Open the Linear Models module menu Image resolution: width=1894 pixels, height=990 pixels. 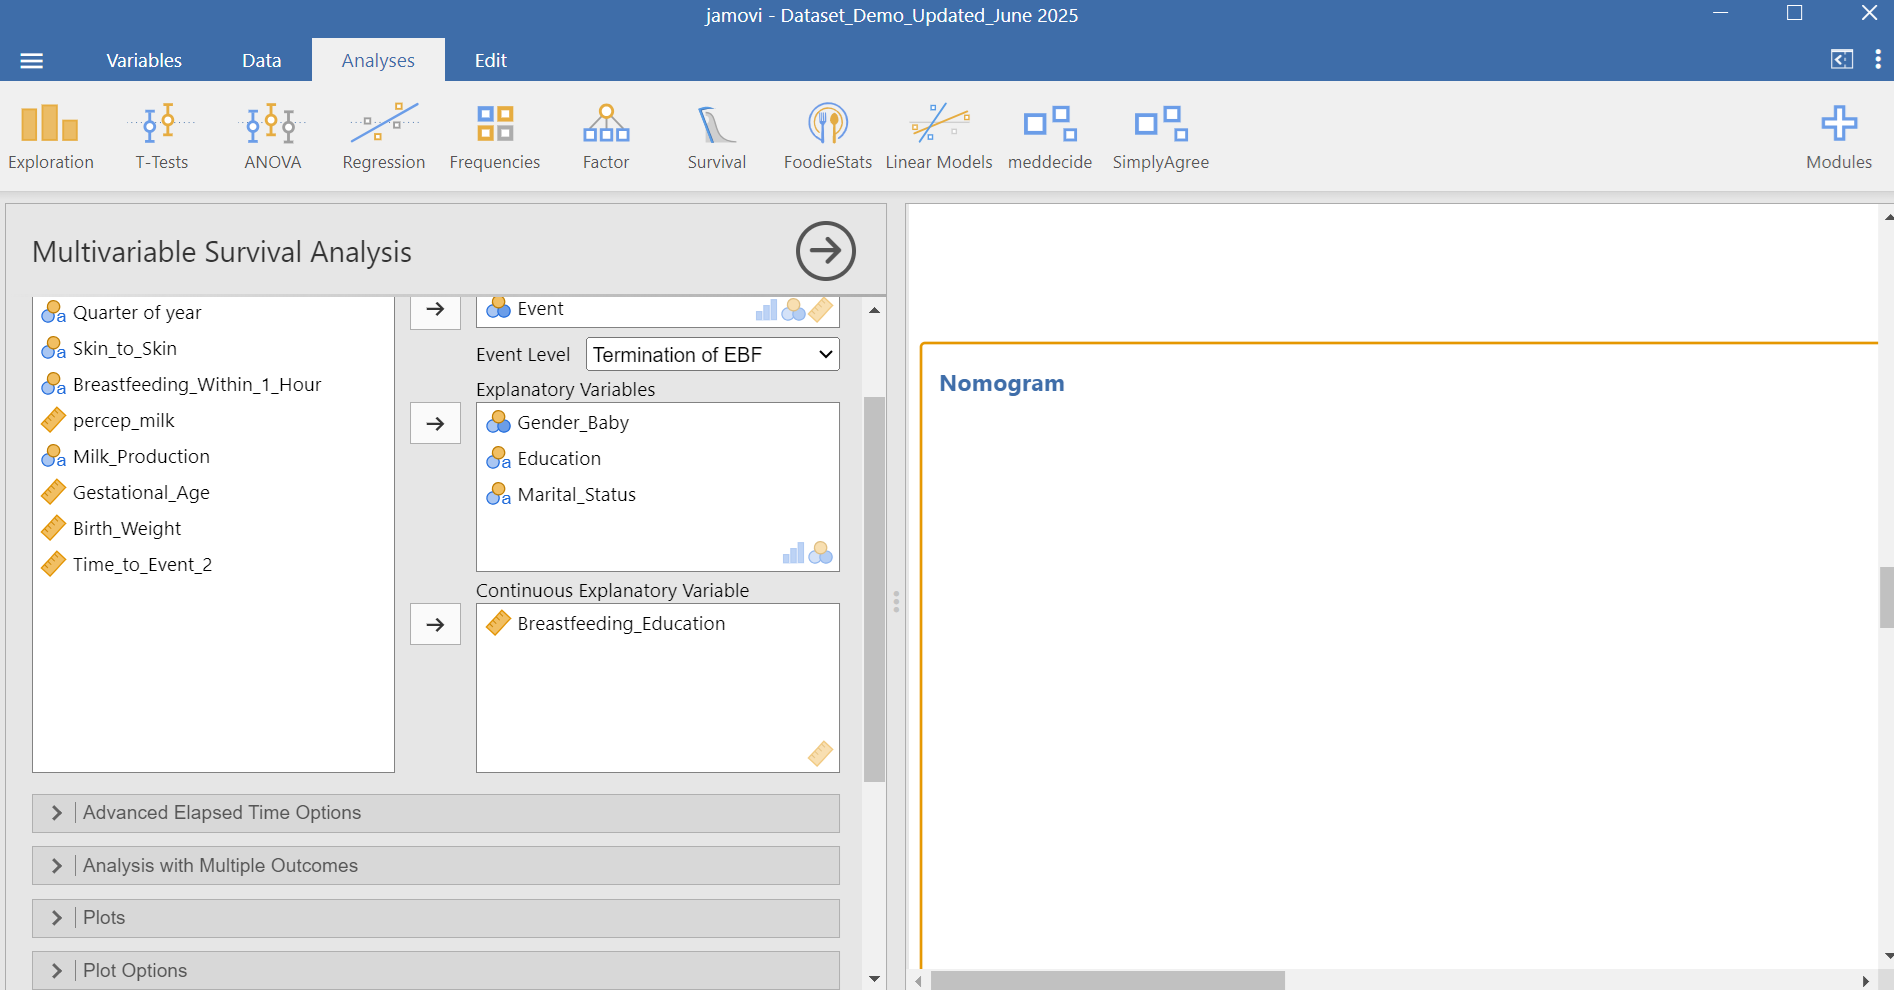(x=939, y=137)
